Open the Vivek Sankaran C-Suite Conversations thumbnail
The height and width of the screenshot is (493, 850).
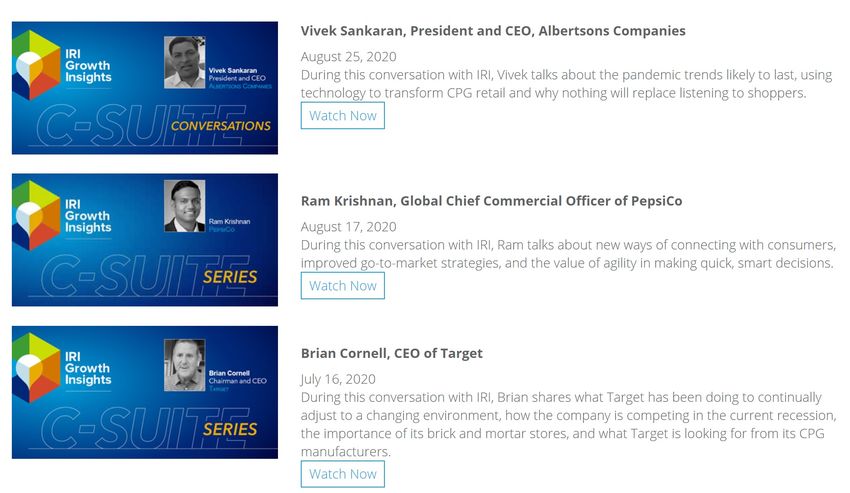(145, 88)
